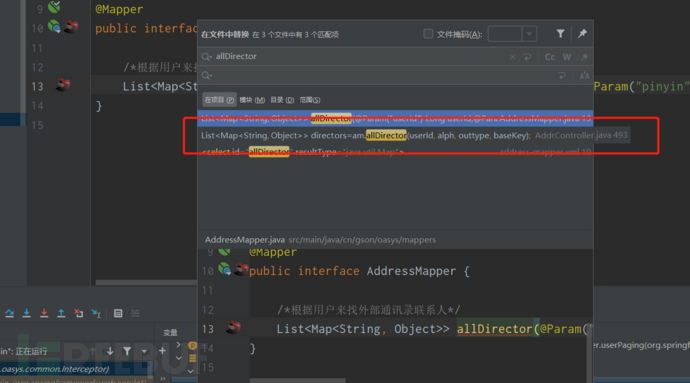Viewport: 690px width, 383px height.
Task: Select the 模块(M) scope tab
Action: (x=252, y=100)
